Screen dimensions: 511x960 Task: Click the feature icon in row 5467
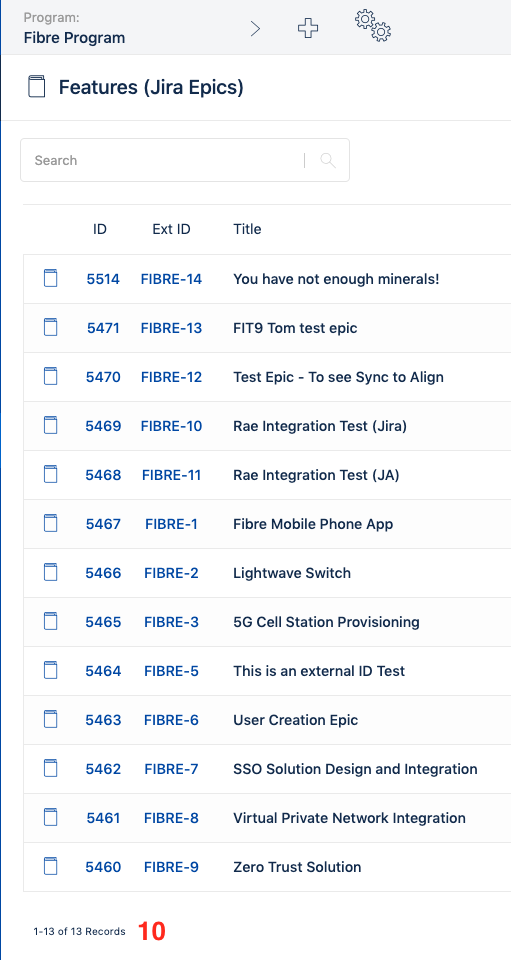(51, 523)
